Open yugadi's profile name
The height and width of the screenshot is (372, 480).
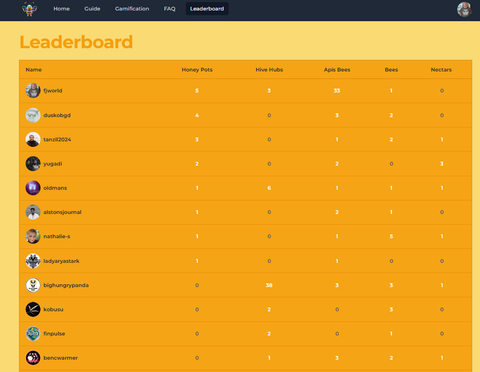click(x=53, y=164)
